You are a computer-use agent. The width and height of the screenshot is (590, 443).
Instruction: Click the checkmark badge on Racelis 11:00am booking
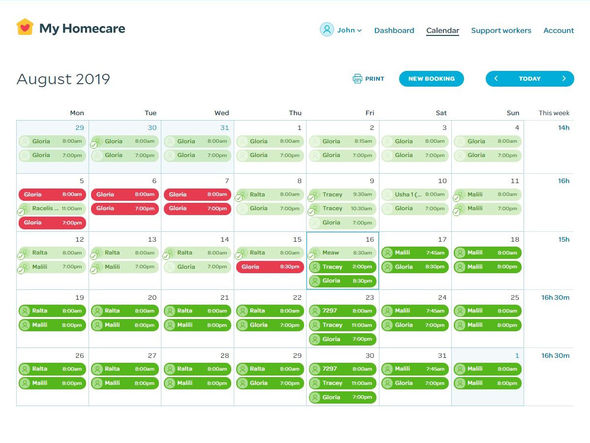point(21,212)
